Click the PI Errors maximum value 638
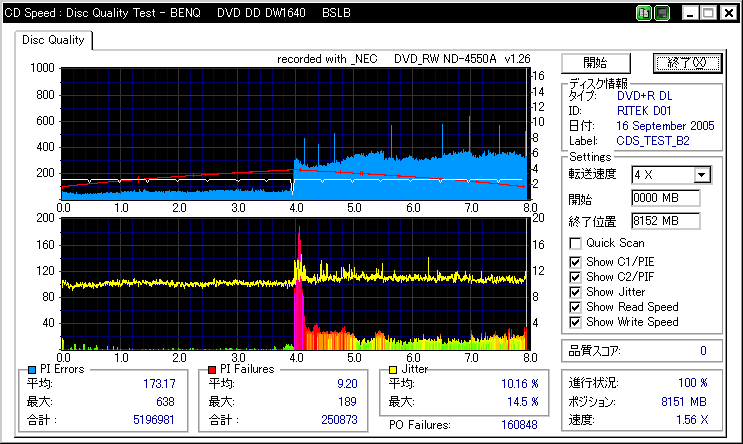The height and width of the screenshot is (444, 743). 165,402
